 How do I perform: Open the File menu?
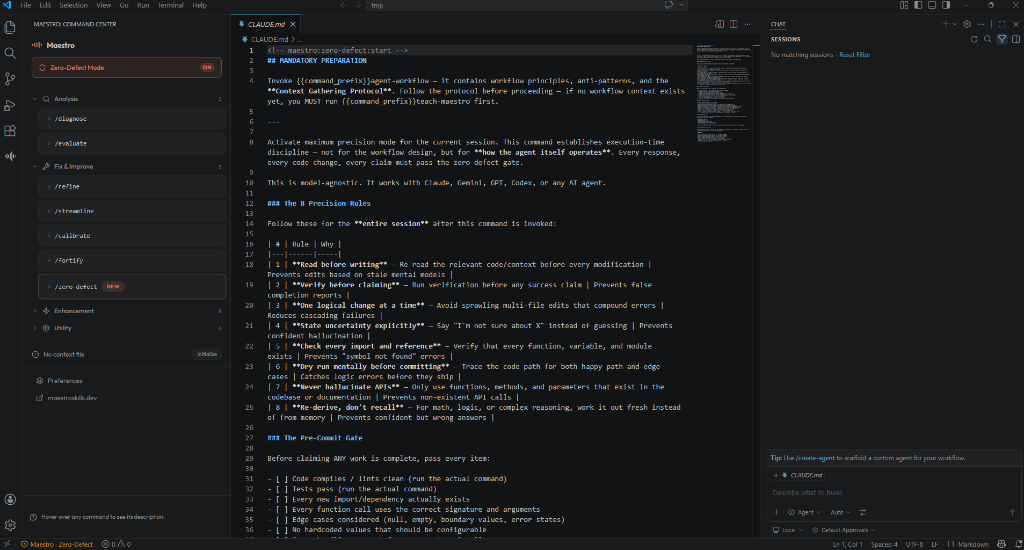coord(25,5)
